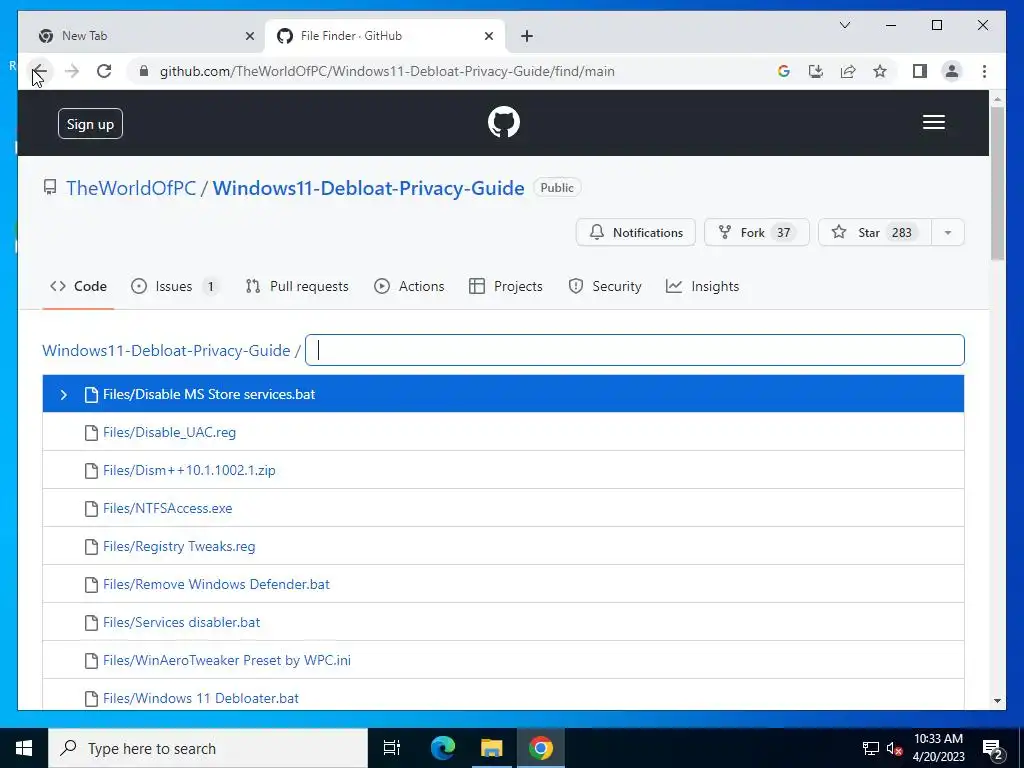Open the Pull requests tab
The height and width of the screenshot is (768, 1024).
pyautogui.click(x=297, y=286)
